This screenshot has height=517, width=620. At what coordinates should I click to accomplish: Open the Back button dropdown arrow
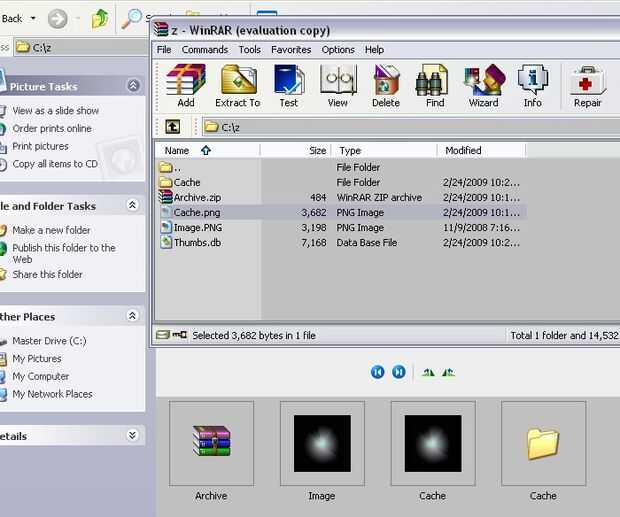[33, 18]
